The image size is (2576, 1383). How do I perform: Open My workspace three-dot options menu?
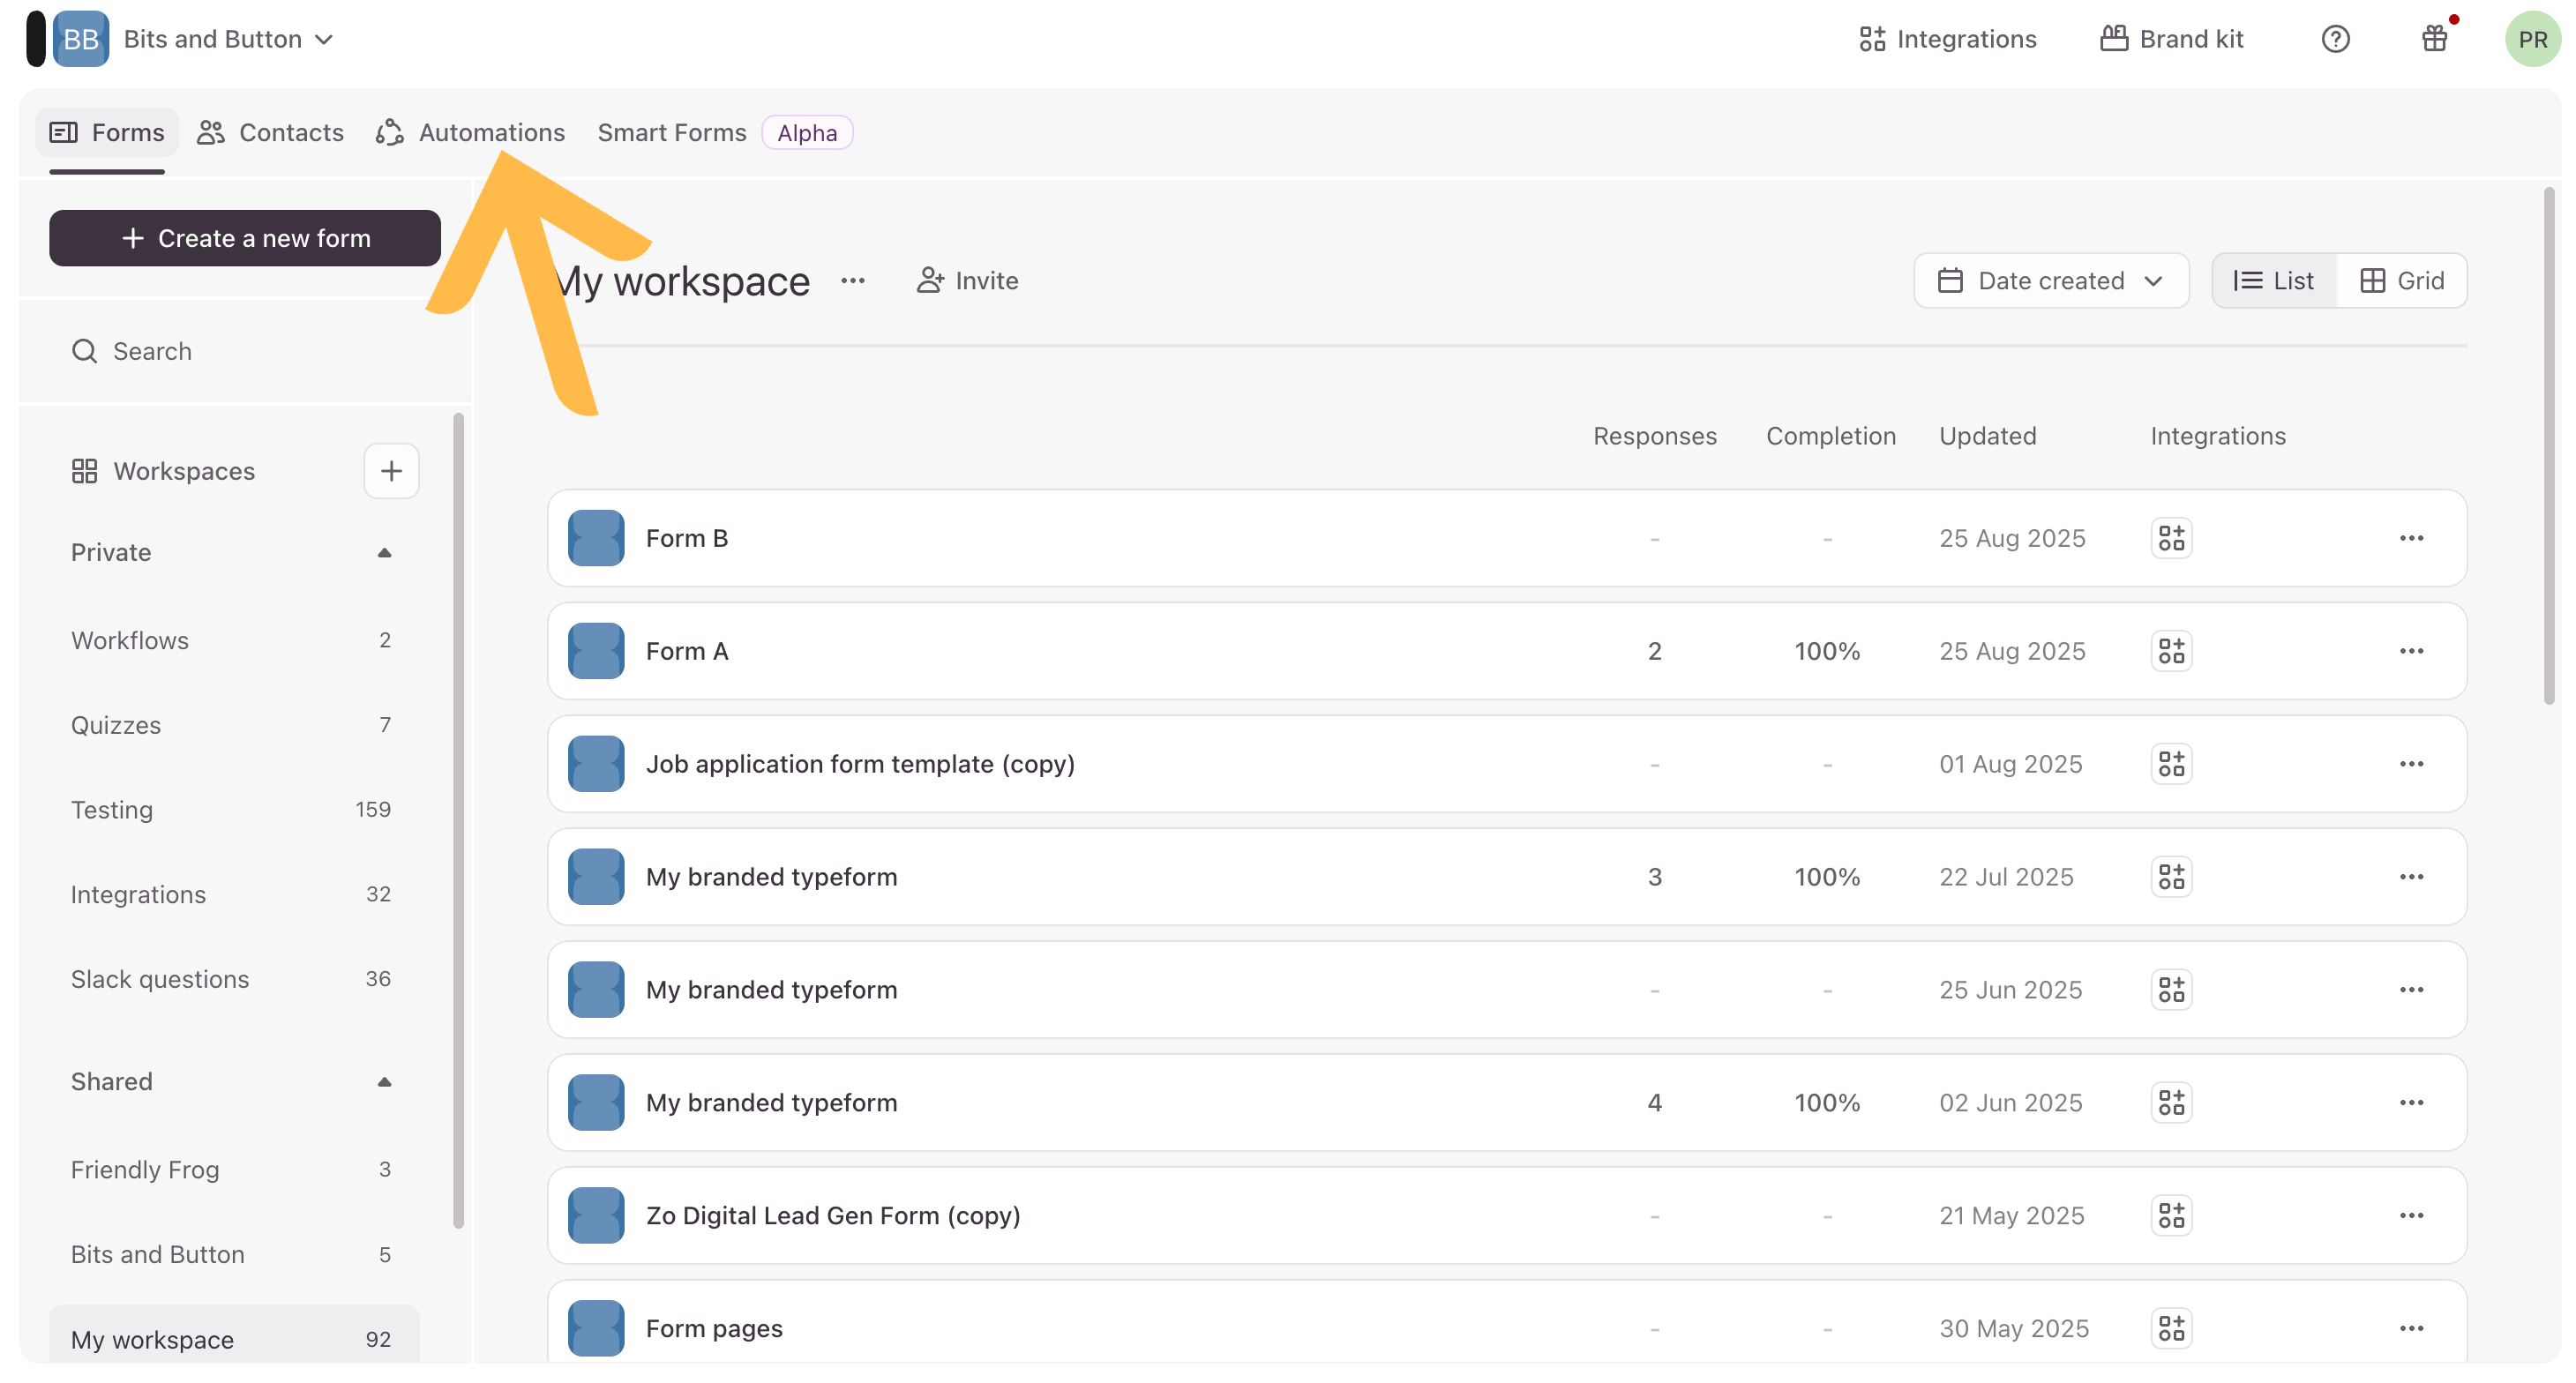[853, 281]
